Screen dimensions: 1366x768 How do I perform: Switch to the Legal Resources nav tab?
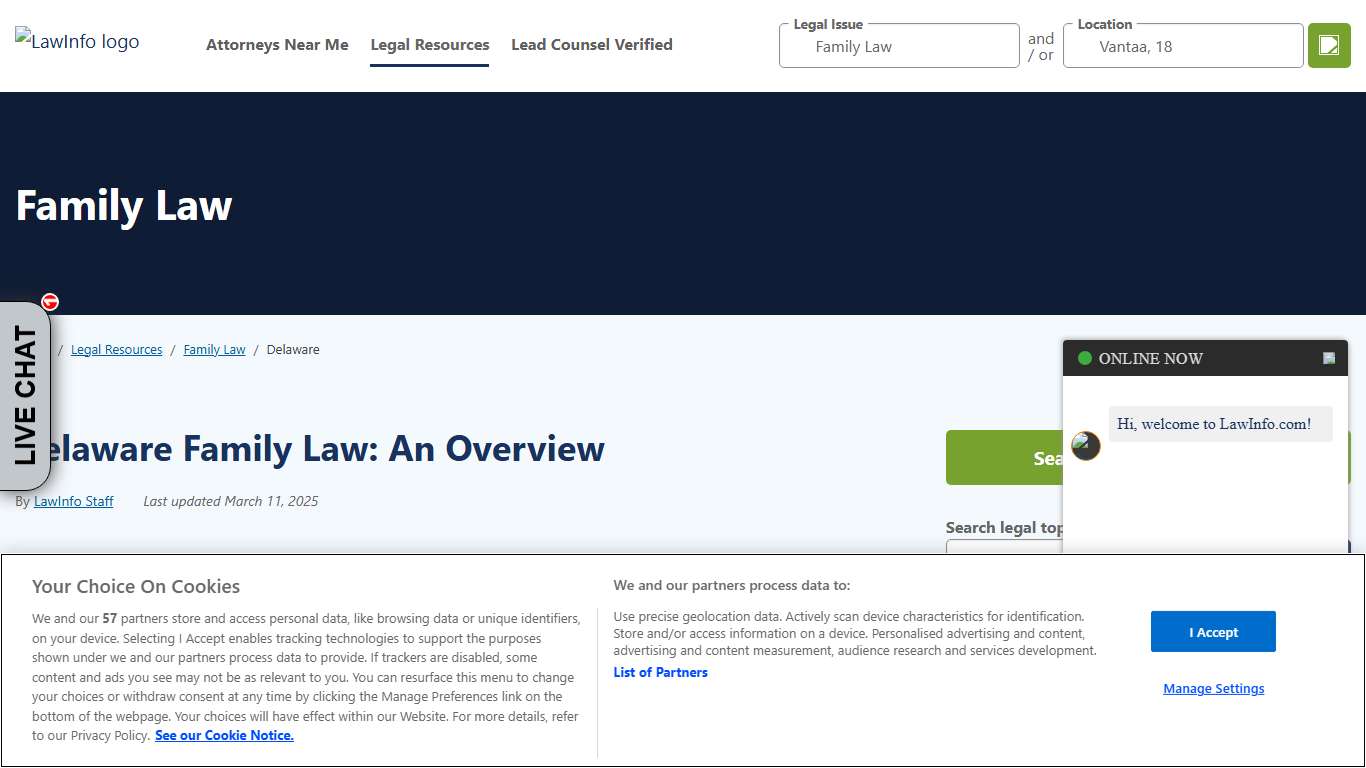coord(429,44)
